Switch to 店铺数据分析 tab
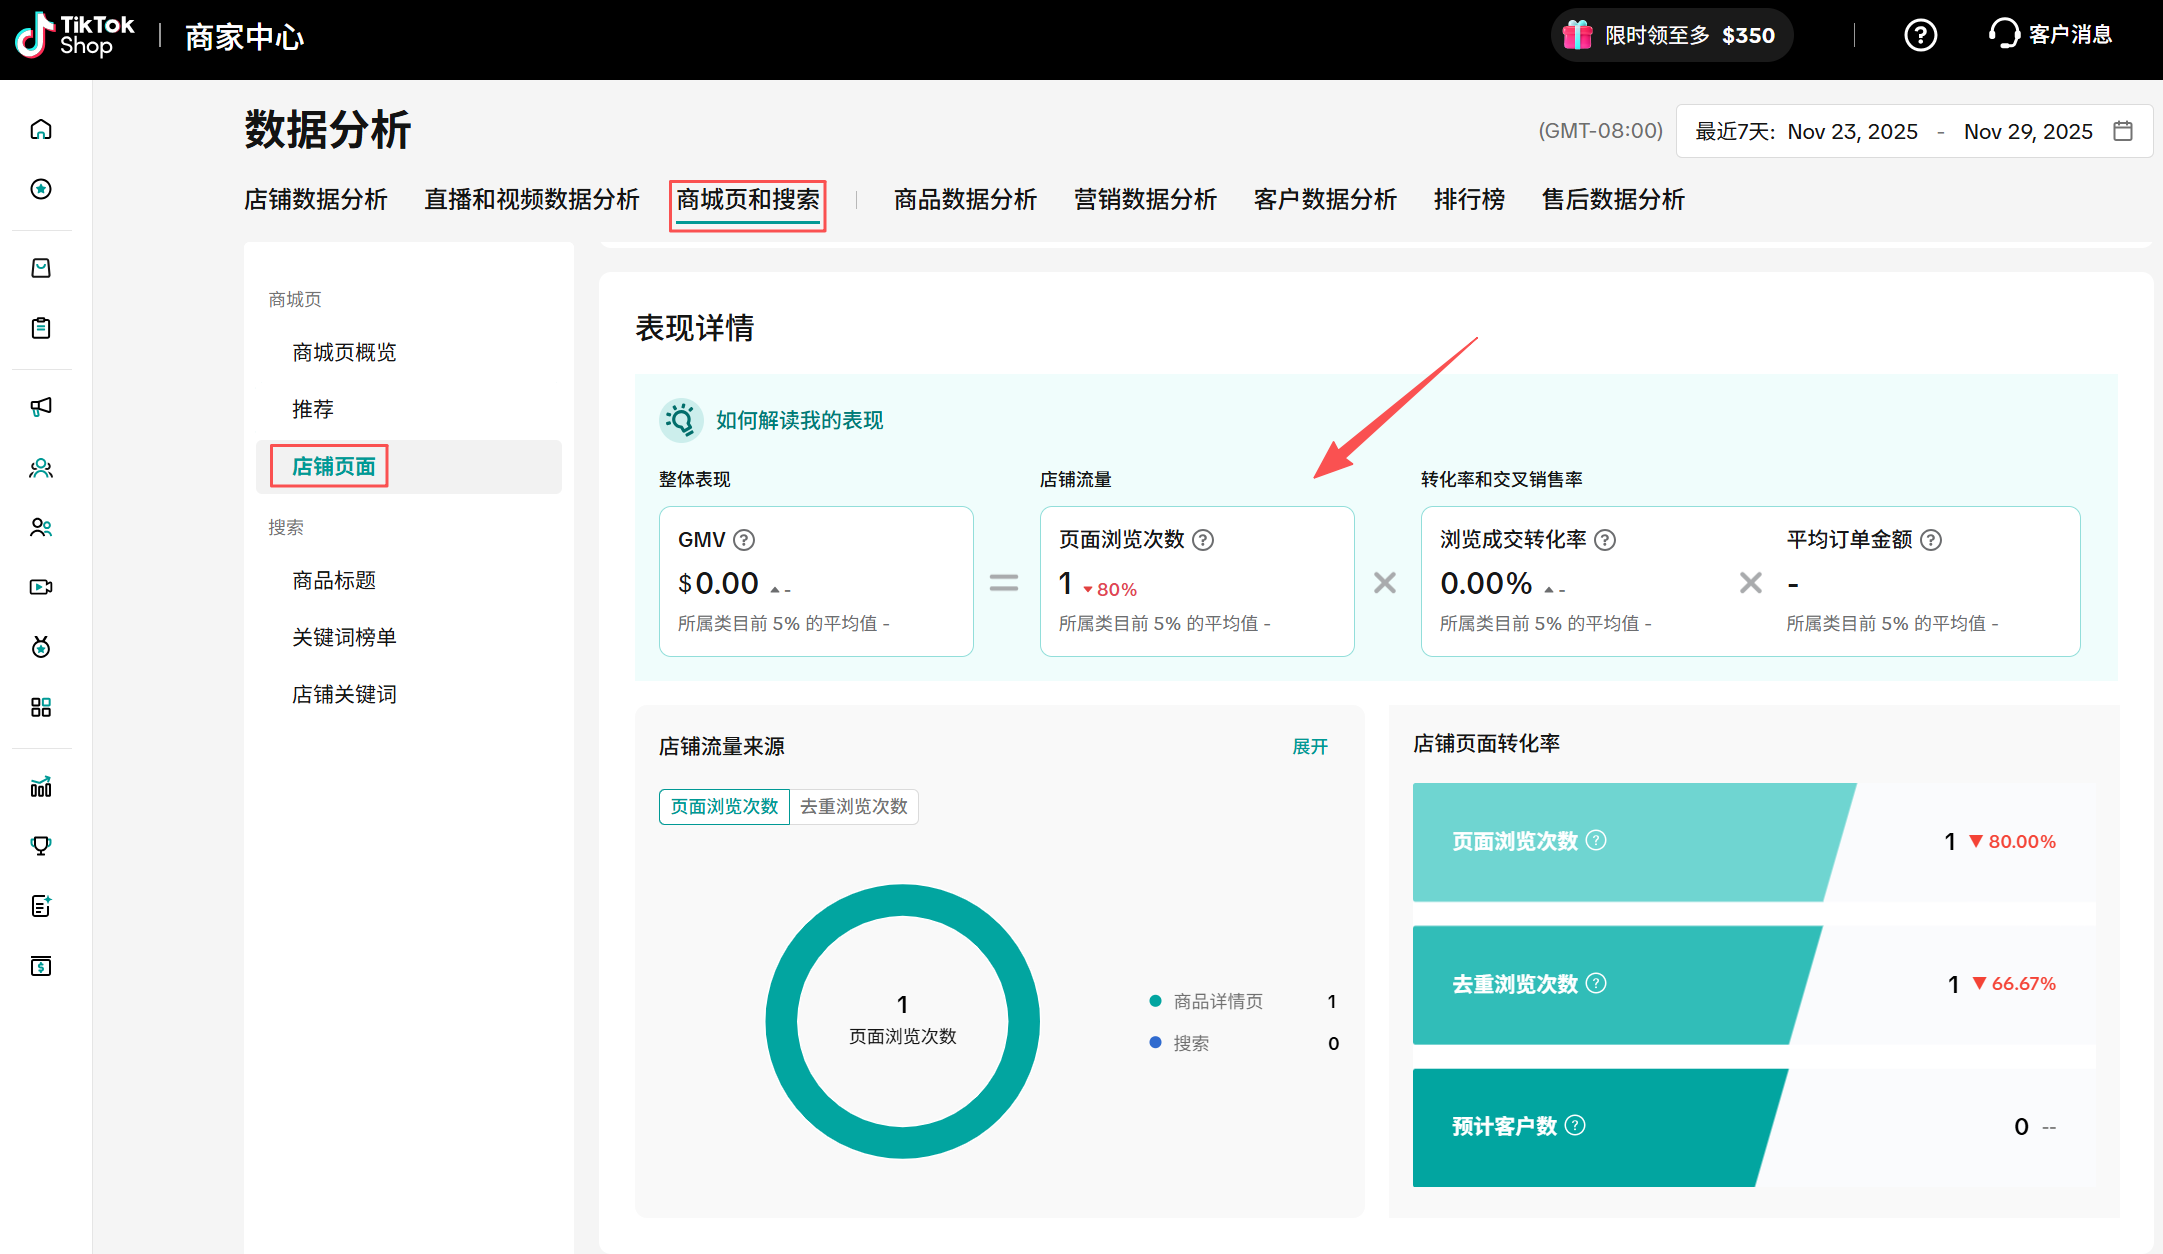This screenshot has width=2163, height=1254. click(316, 200)
